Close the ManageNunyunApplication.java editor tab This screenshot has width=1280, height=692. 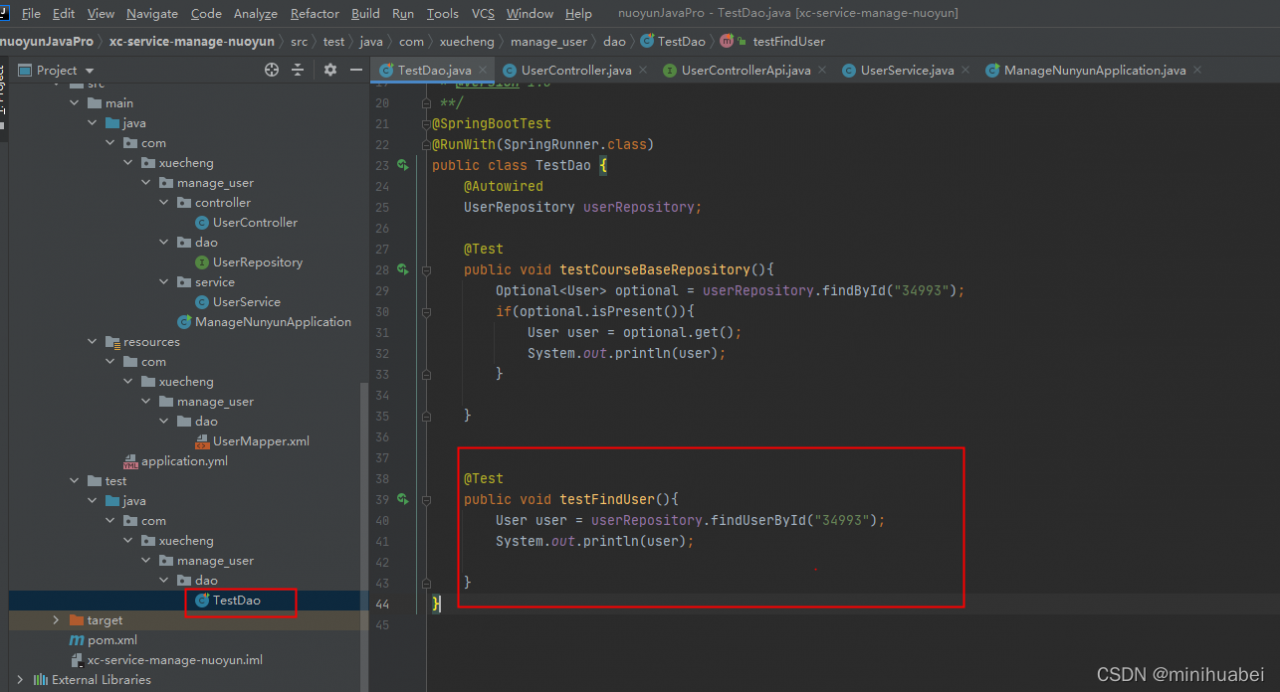point(1197,70)
